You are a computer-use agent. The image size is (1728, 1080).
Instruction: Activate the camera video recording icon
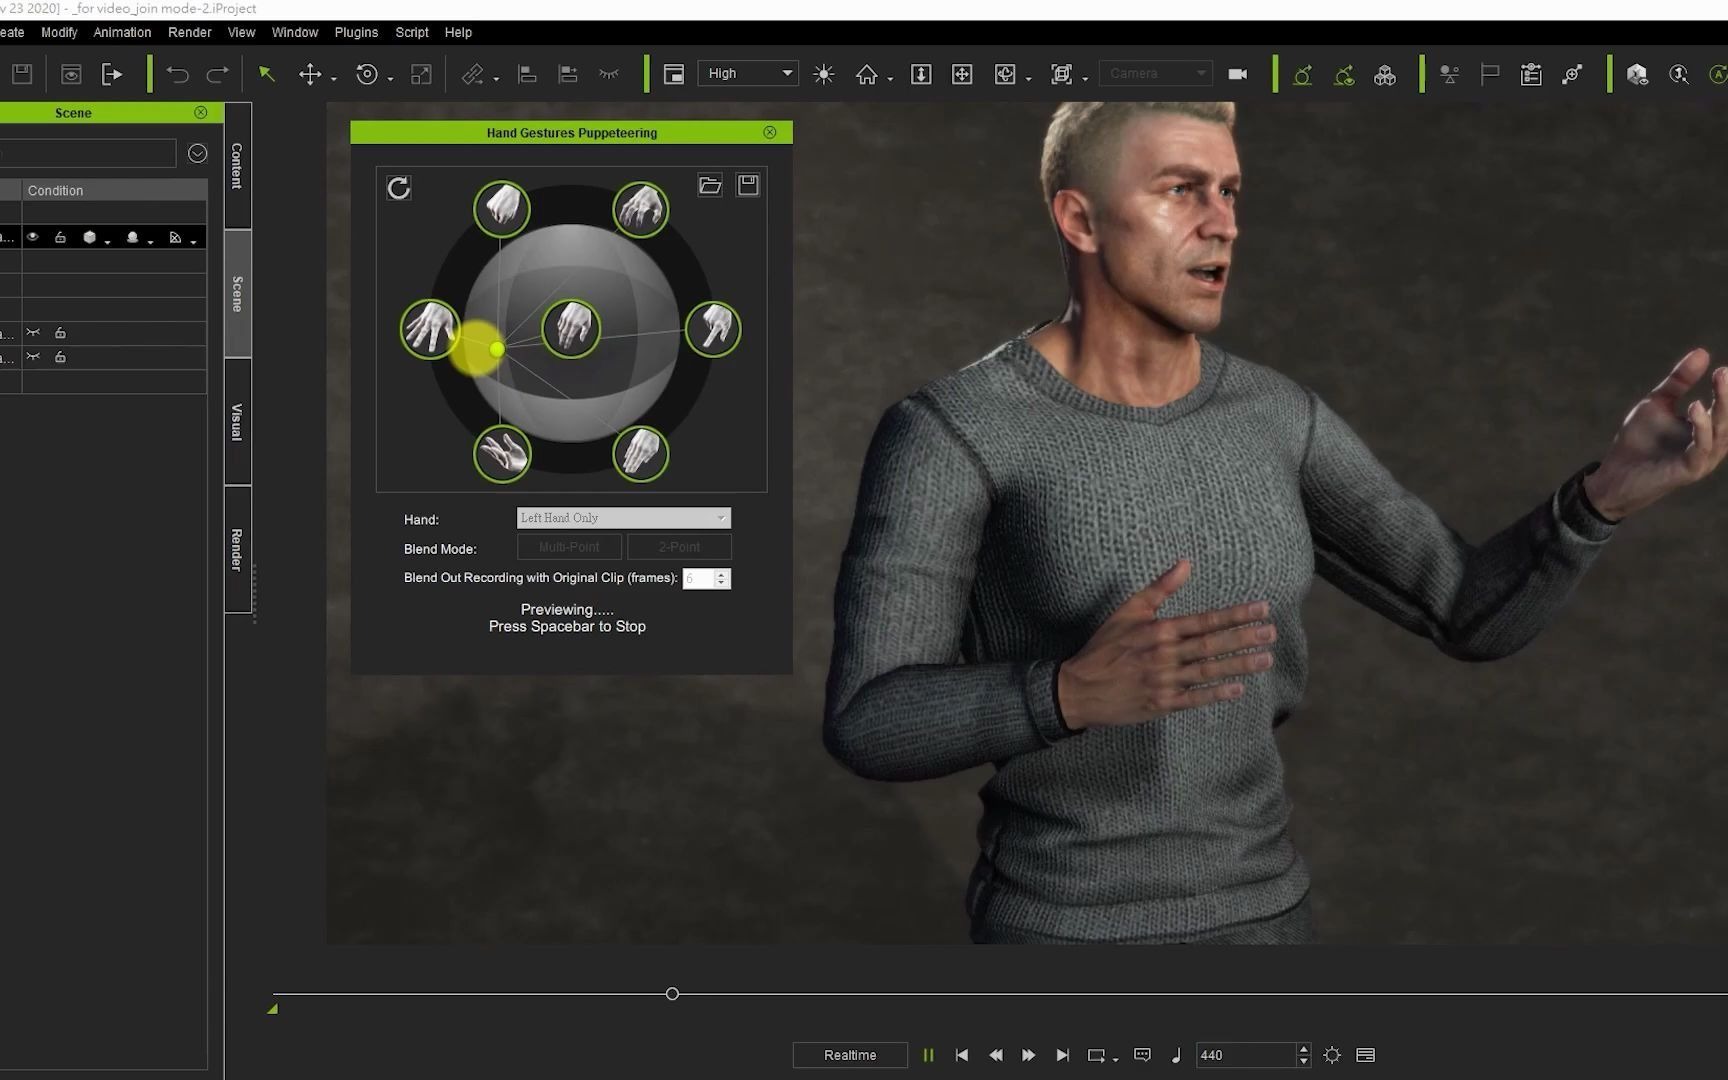click(1237, 73)
